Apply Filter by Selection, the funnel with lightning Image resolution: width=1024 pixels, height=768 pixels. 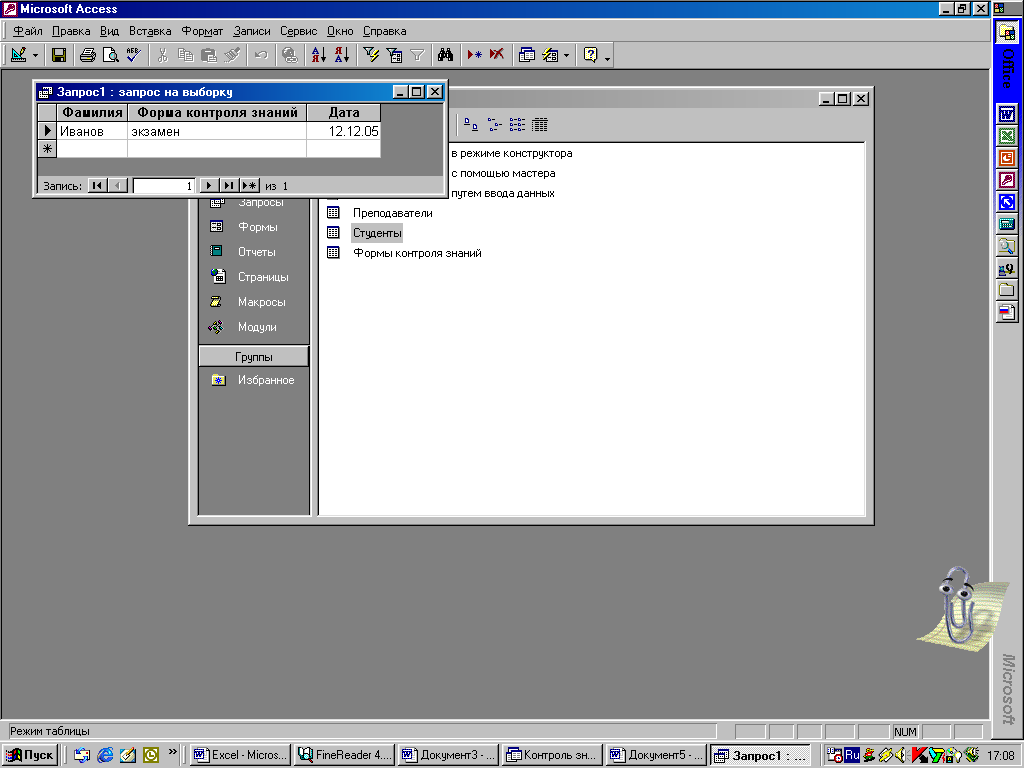371,56
